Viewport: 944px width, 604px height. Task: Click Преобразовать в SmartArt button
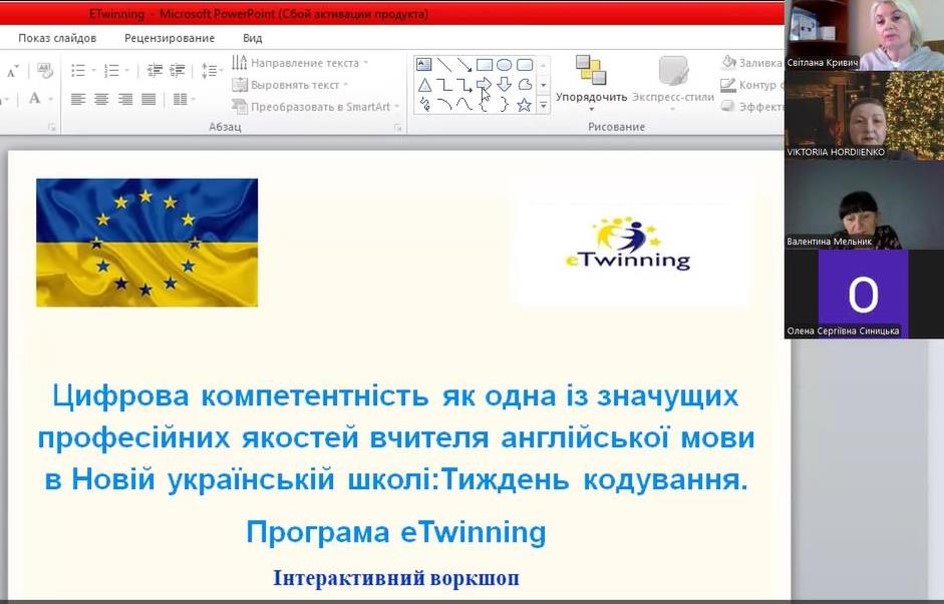point(315,107)
